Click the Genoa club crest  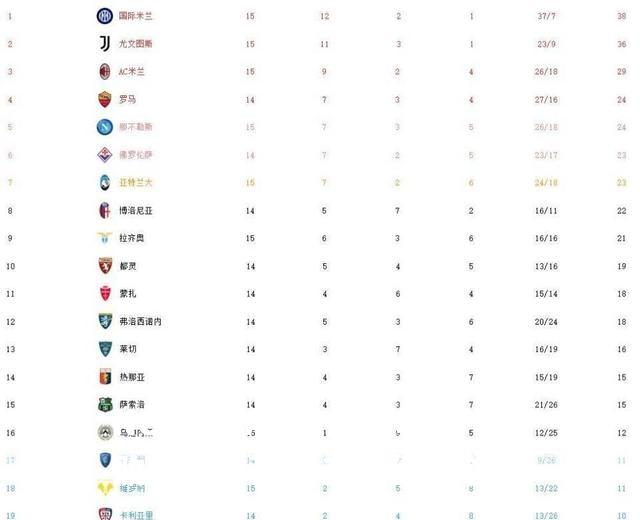[105, 377]
